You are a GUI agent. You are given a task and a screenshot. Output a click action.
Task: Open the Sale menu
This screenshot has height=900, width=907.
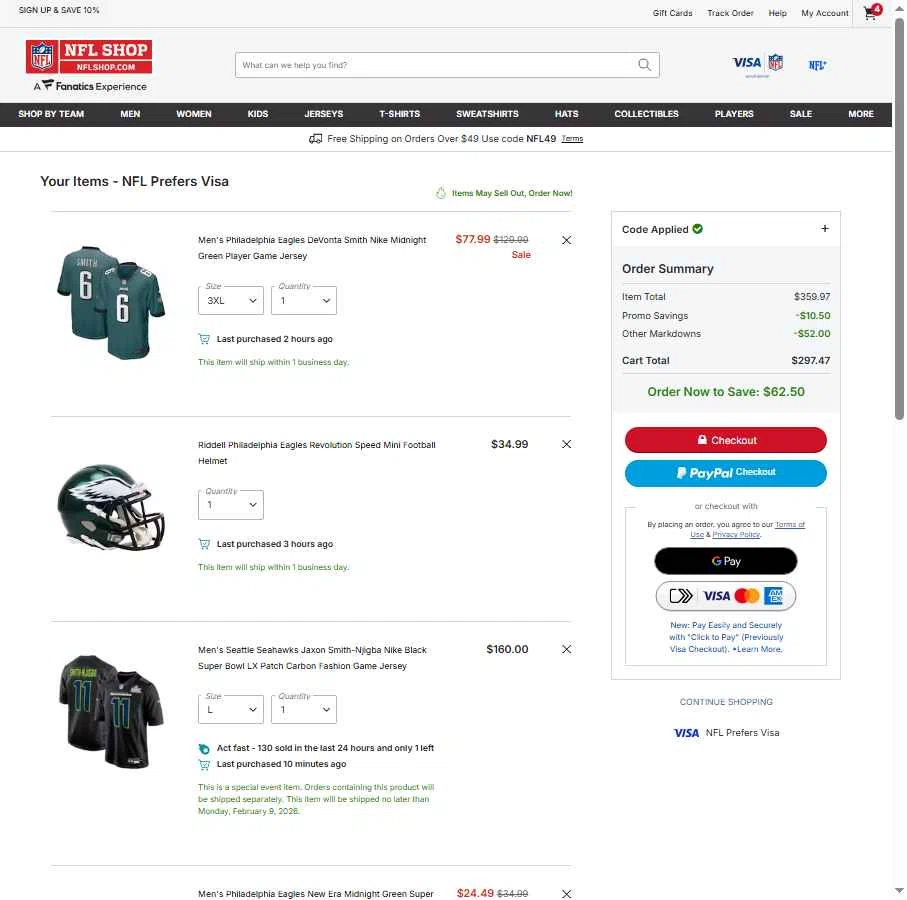tap(801, 114)
